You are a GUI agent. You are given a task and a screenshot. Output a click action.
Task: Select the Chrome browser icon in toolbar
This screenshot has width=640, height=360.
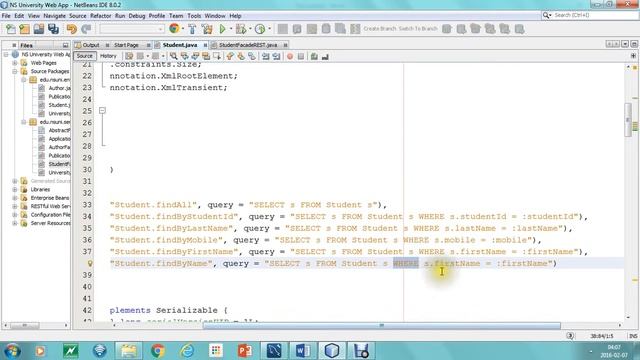(174, 29)
